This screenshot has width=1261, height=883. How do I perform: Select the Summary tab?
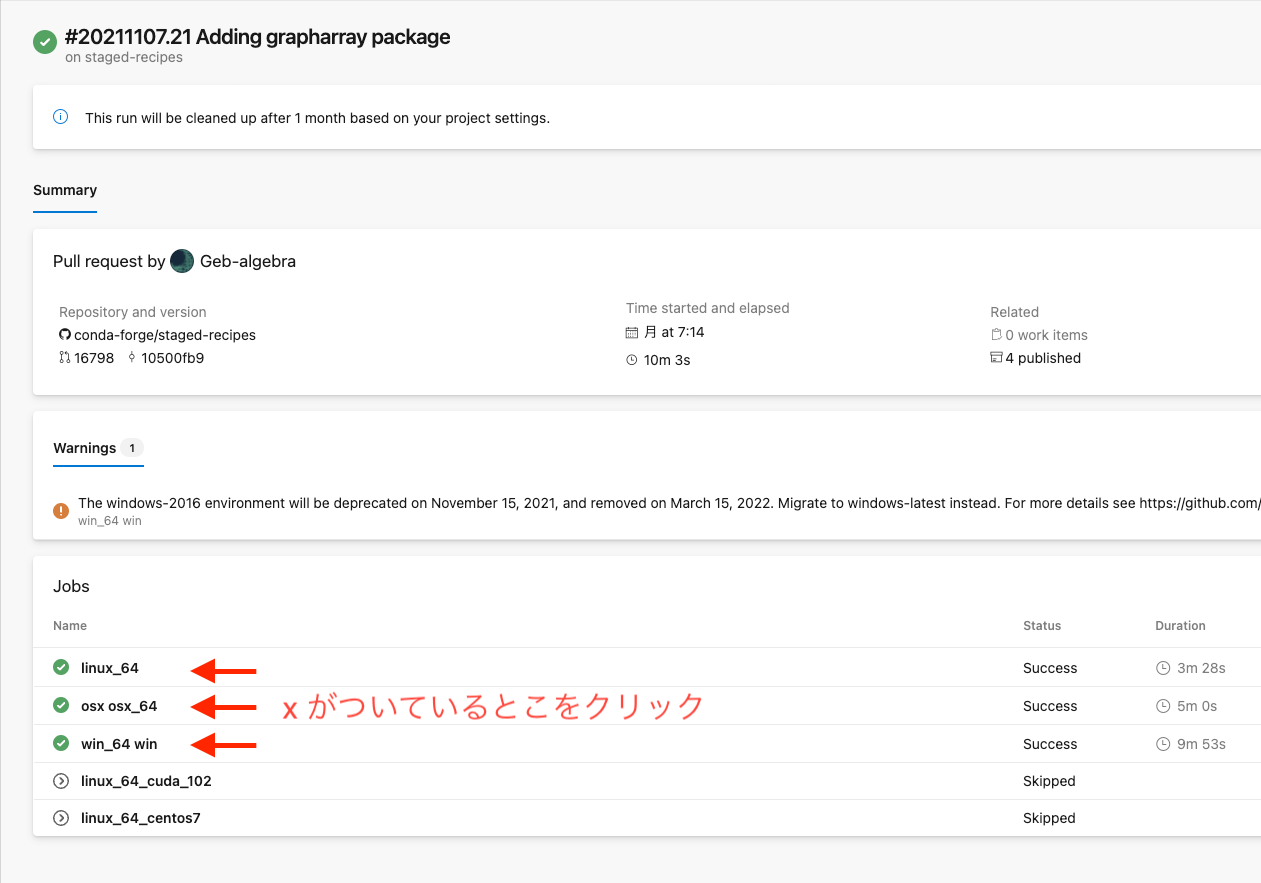(x=65, y=190)
